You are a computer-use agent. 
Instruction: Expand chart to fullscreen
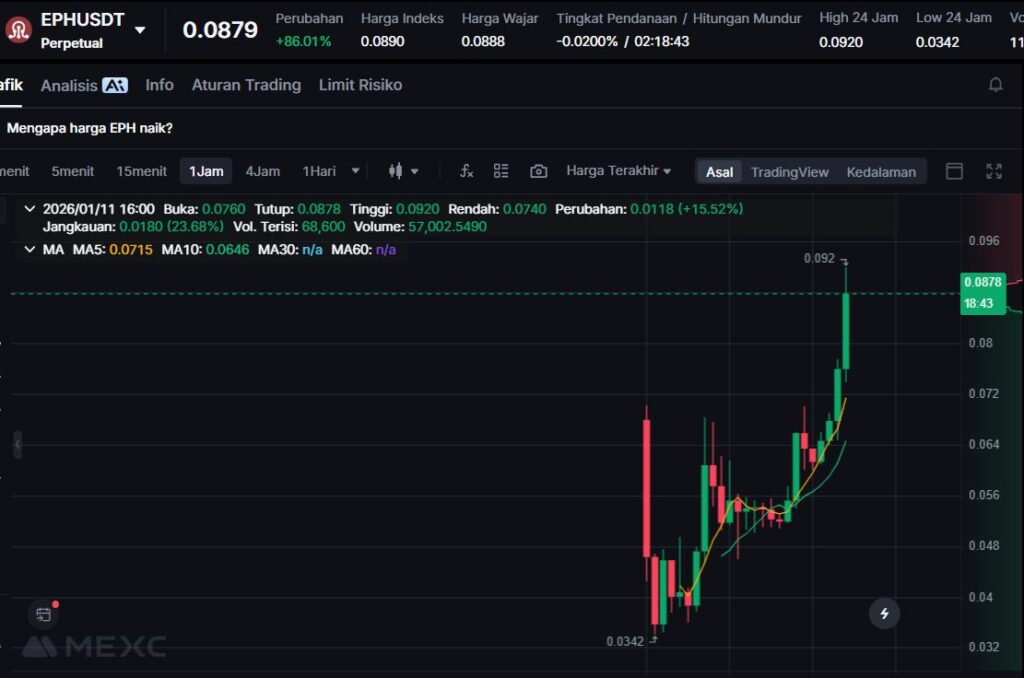pyautogui.click(x=993, y=171)
